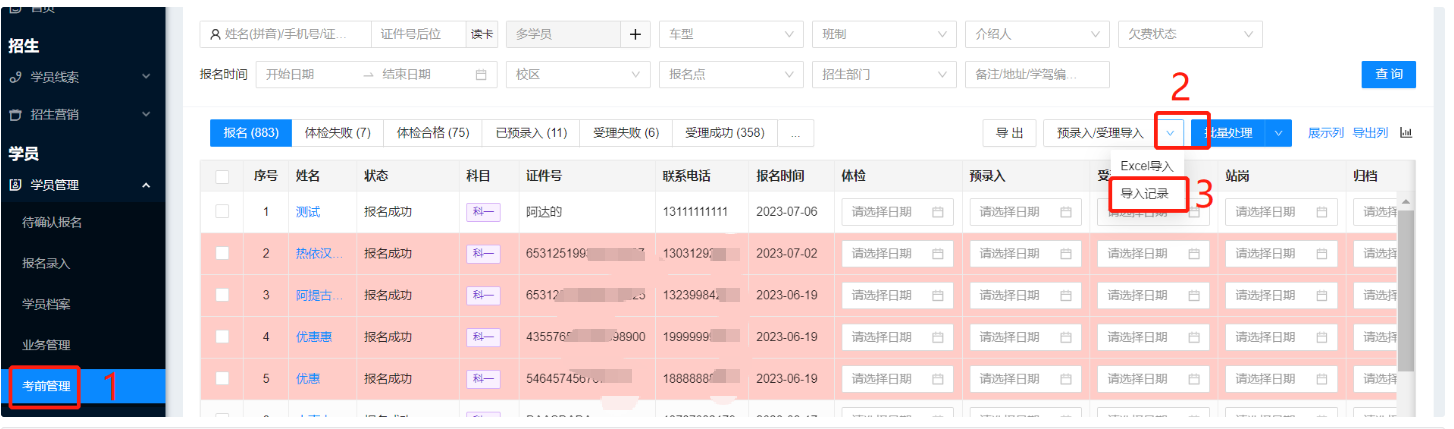Viewport: 1454px width, 429px height.
Task: Click the 学员线索 sidebar icon
Action: [14, 77]
